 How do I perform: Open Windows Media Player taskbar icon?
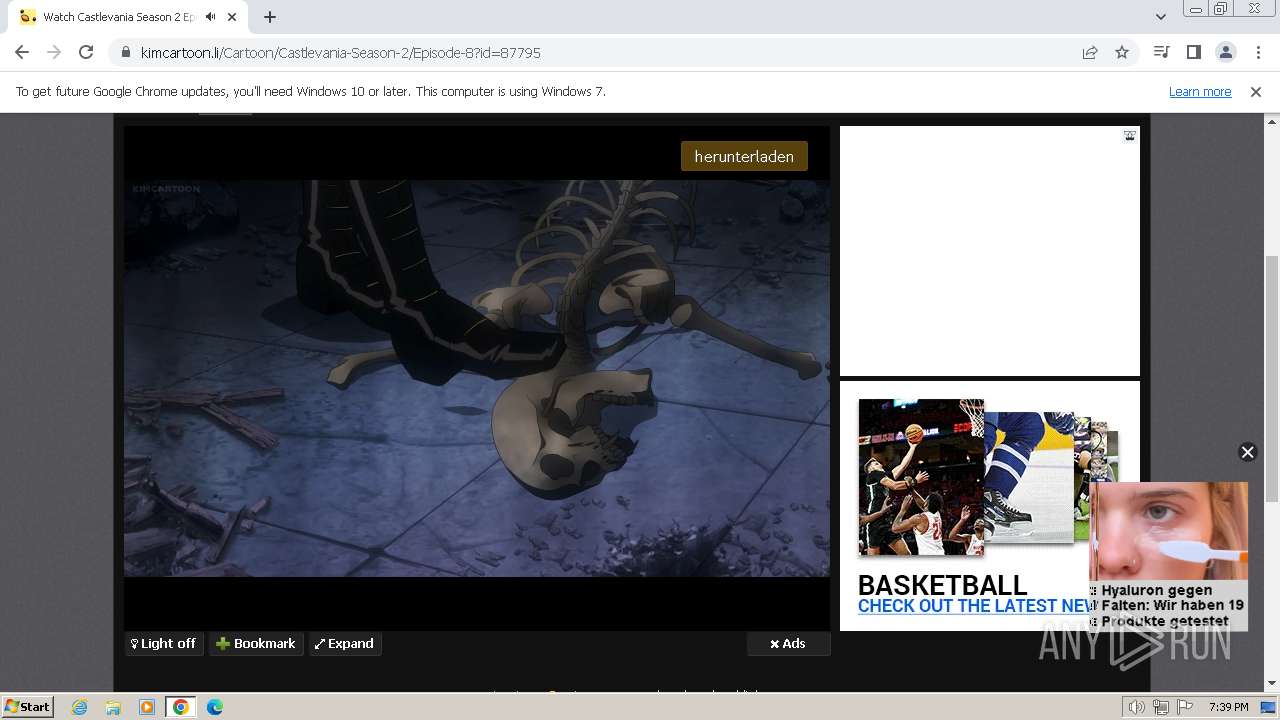pos(147,707)
